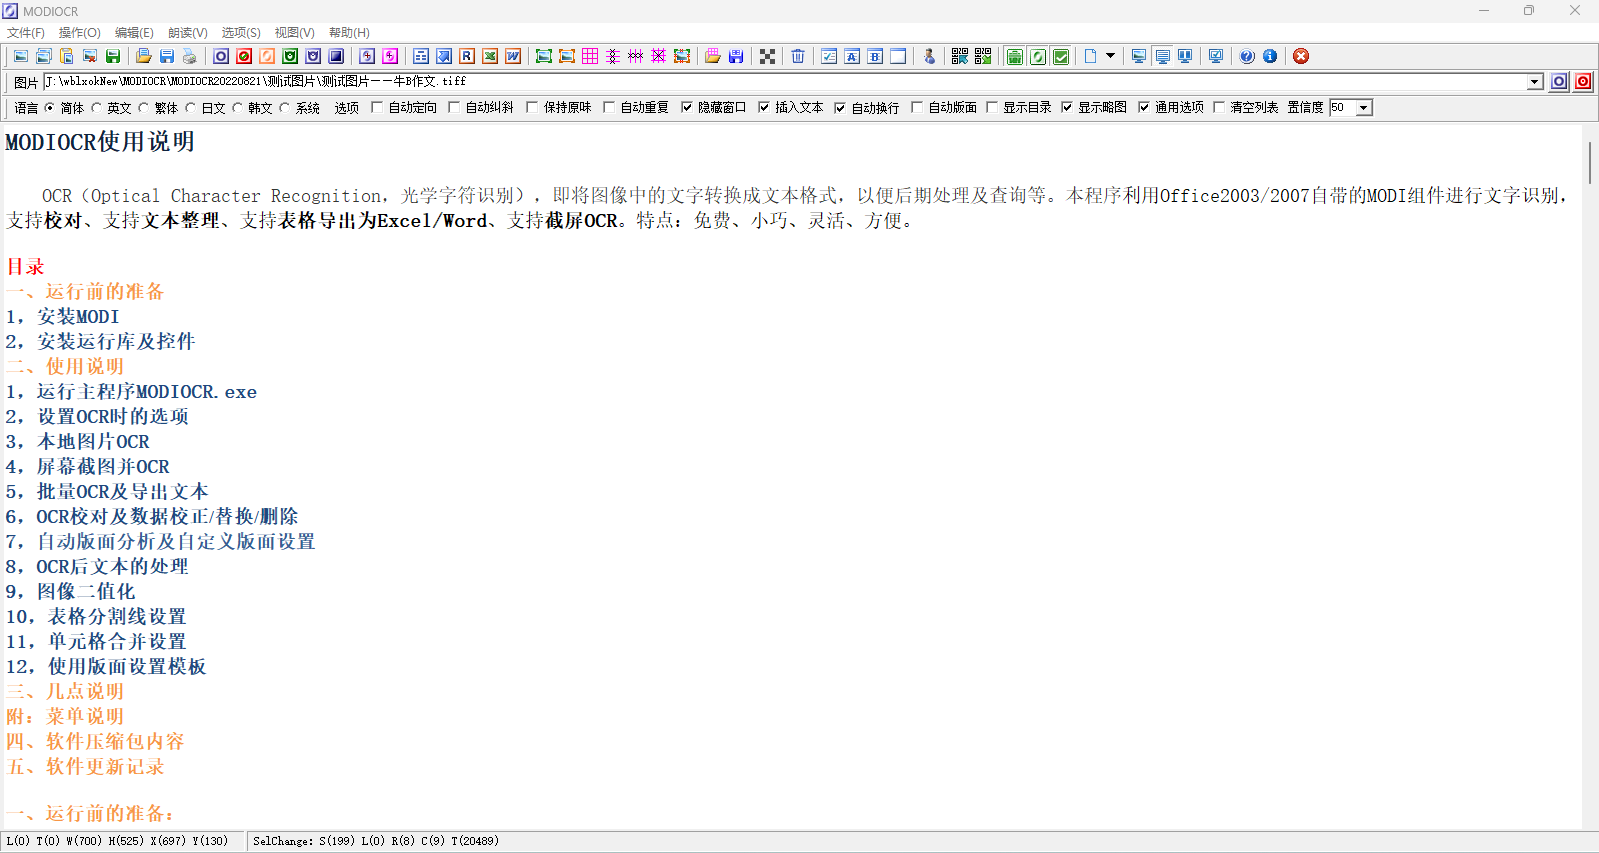Click the green floppy save icon
This screenshot has width=1599, height=853.
[113, 56]
